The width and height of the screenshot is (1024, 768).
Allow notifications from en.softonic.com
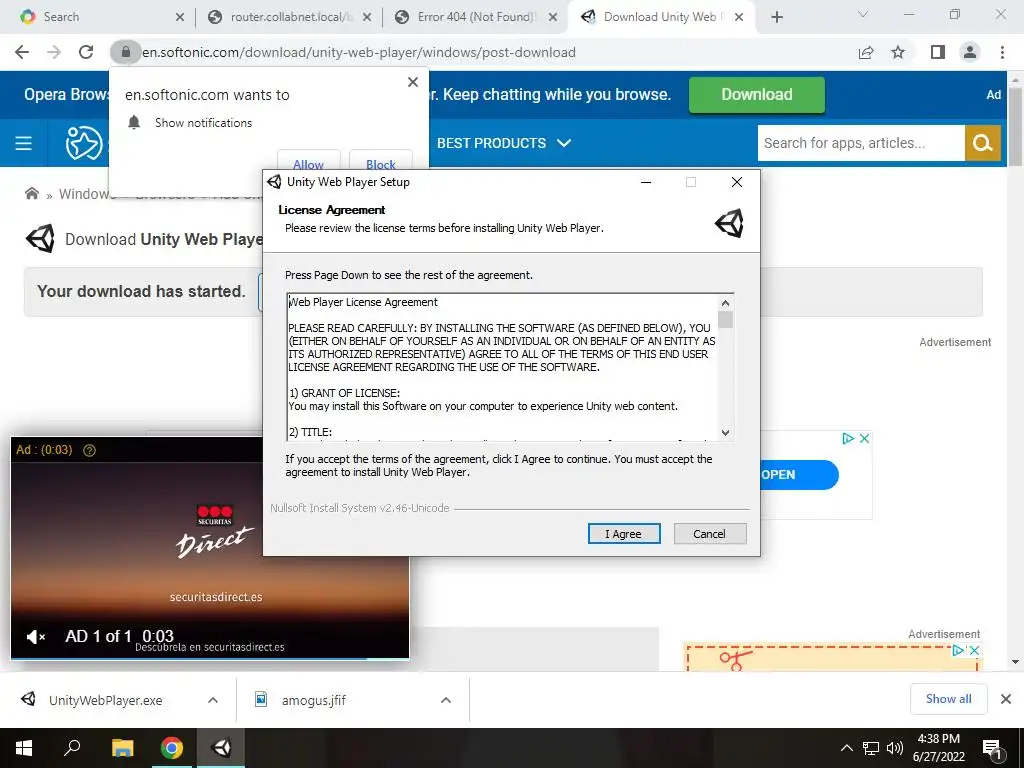tap(309, 163)
